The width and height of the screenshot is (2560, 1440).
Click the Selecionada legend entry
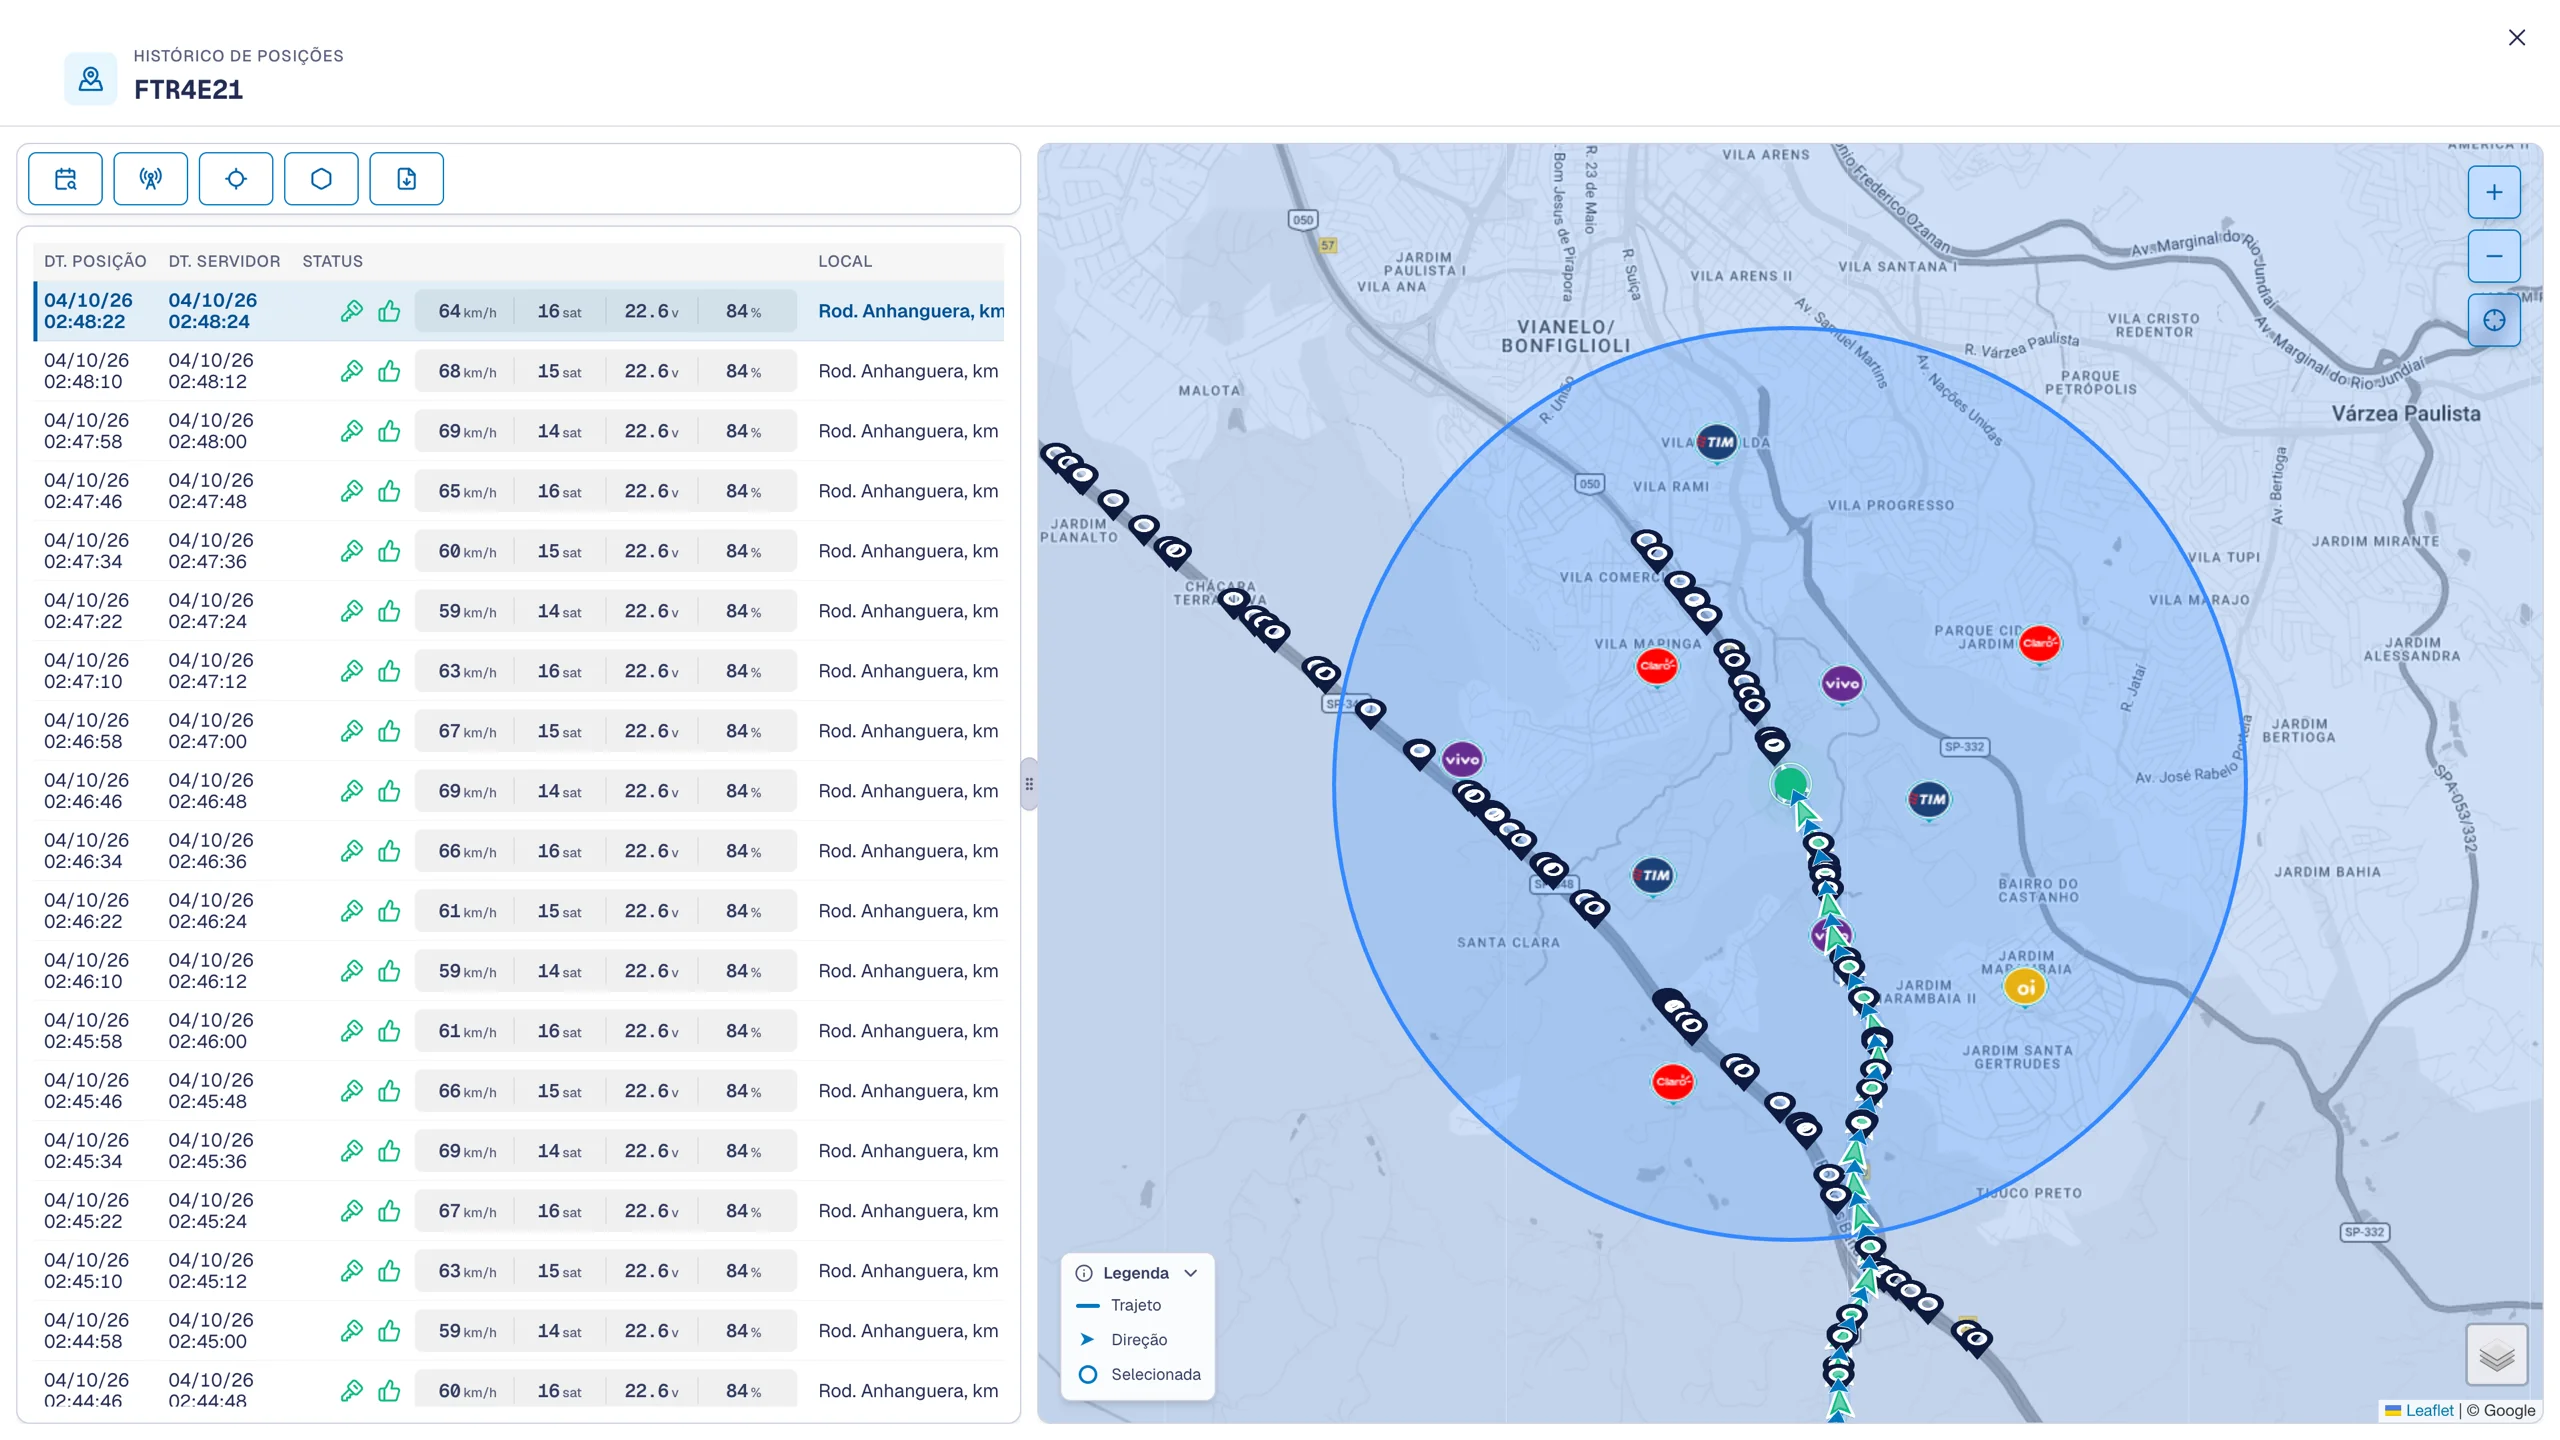click(x=1140, y=1374)
